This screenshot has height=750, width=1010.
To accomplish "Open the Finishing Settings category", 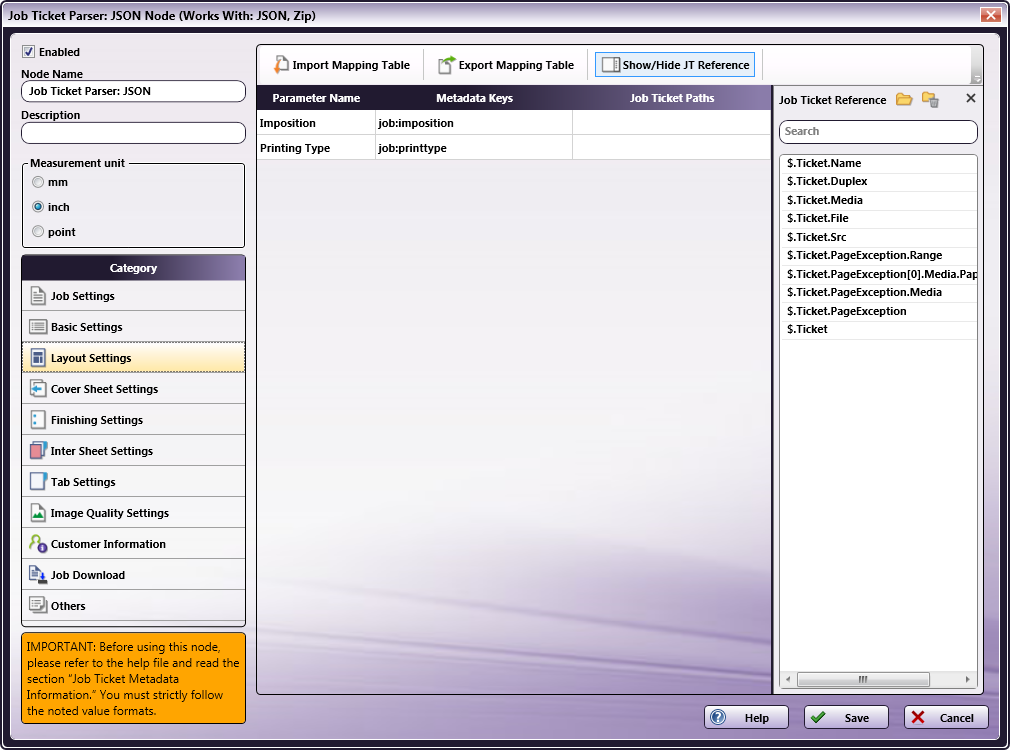I will pyautogui.click(x=133, y=419).
